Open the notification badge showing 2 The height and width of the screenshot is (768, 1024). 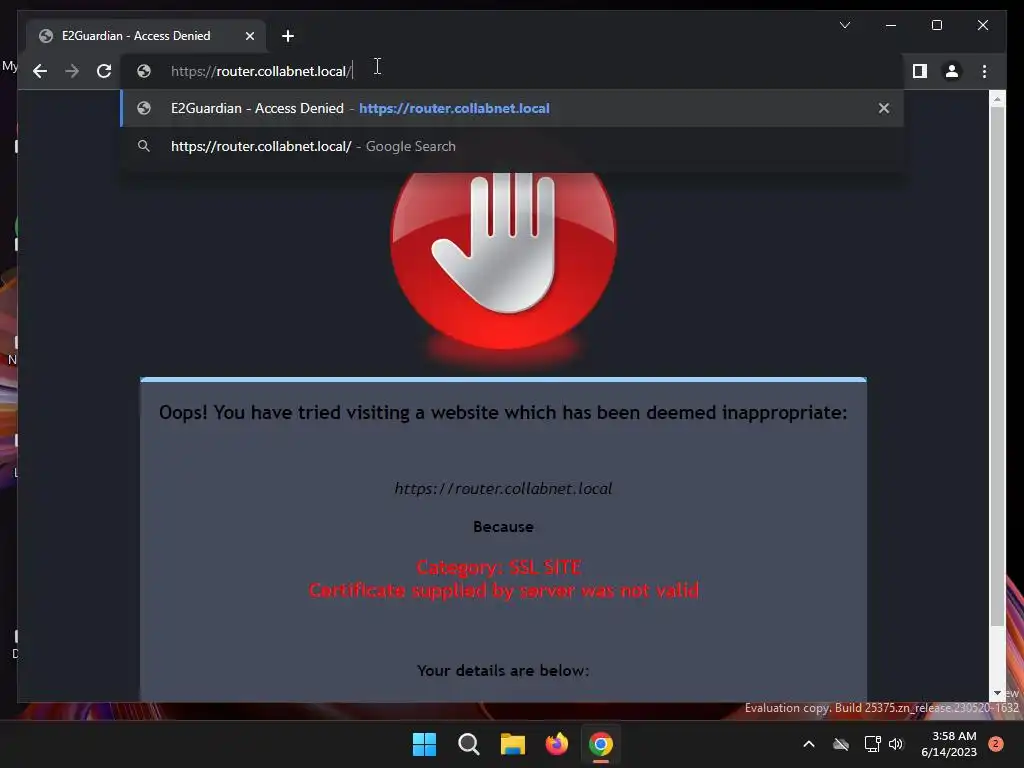pos(996,744)
